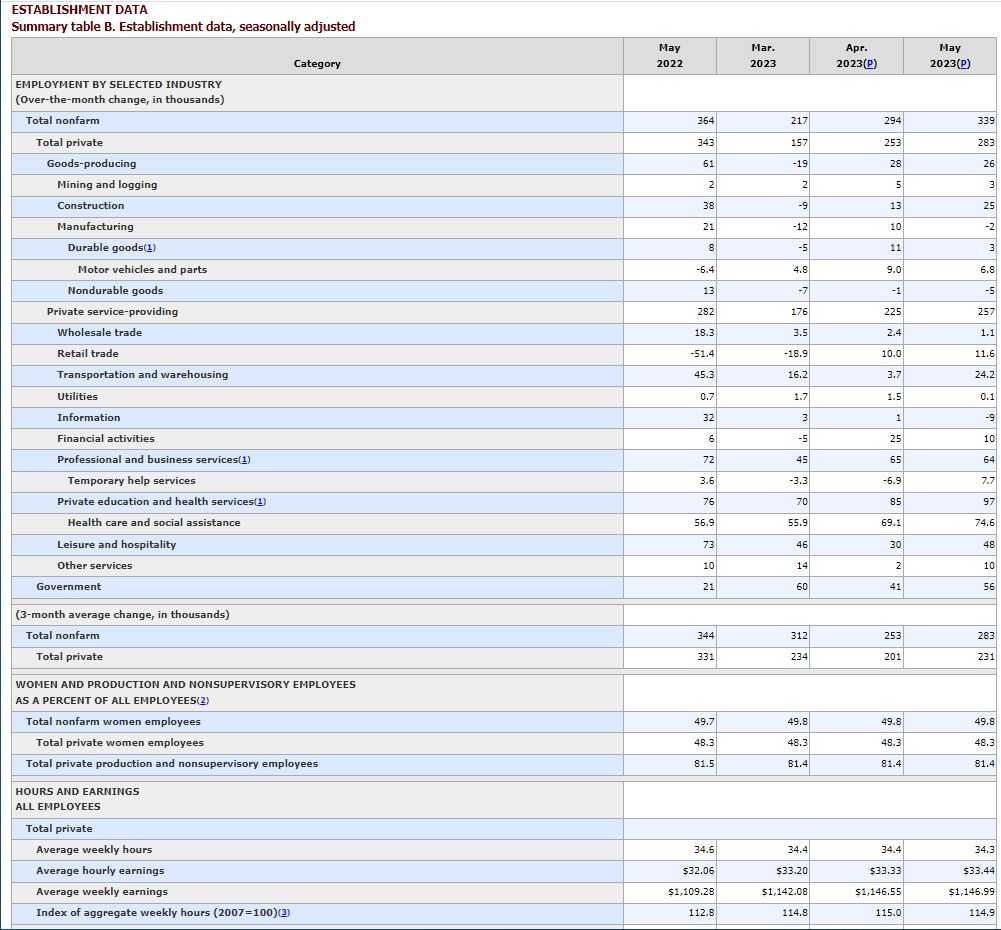Click the Summary table B title text
The height and width of the screenshot is (930, 1001).
[183, 27]
